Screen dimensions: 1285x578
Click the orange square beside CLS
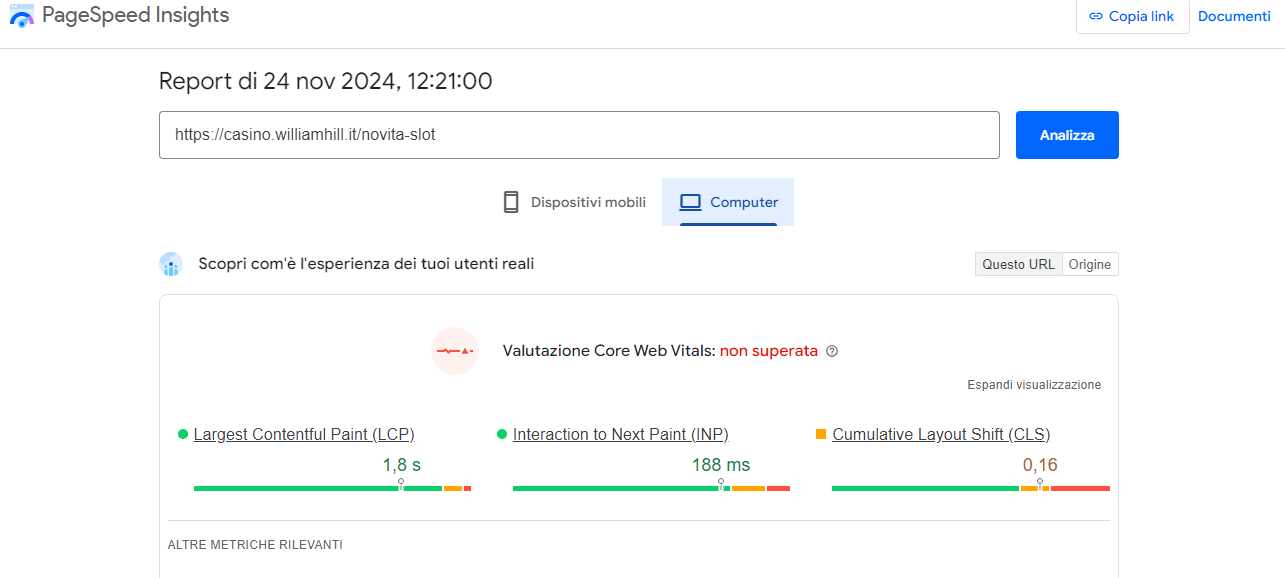point(821,434)
